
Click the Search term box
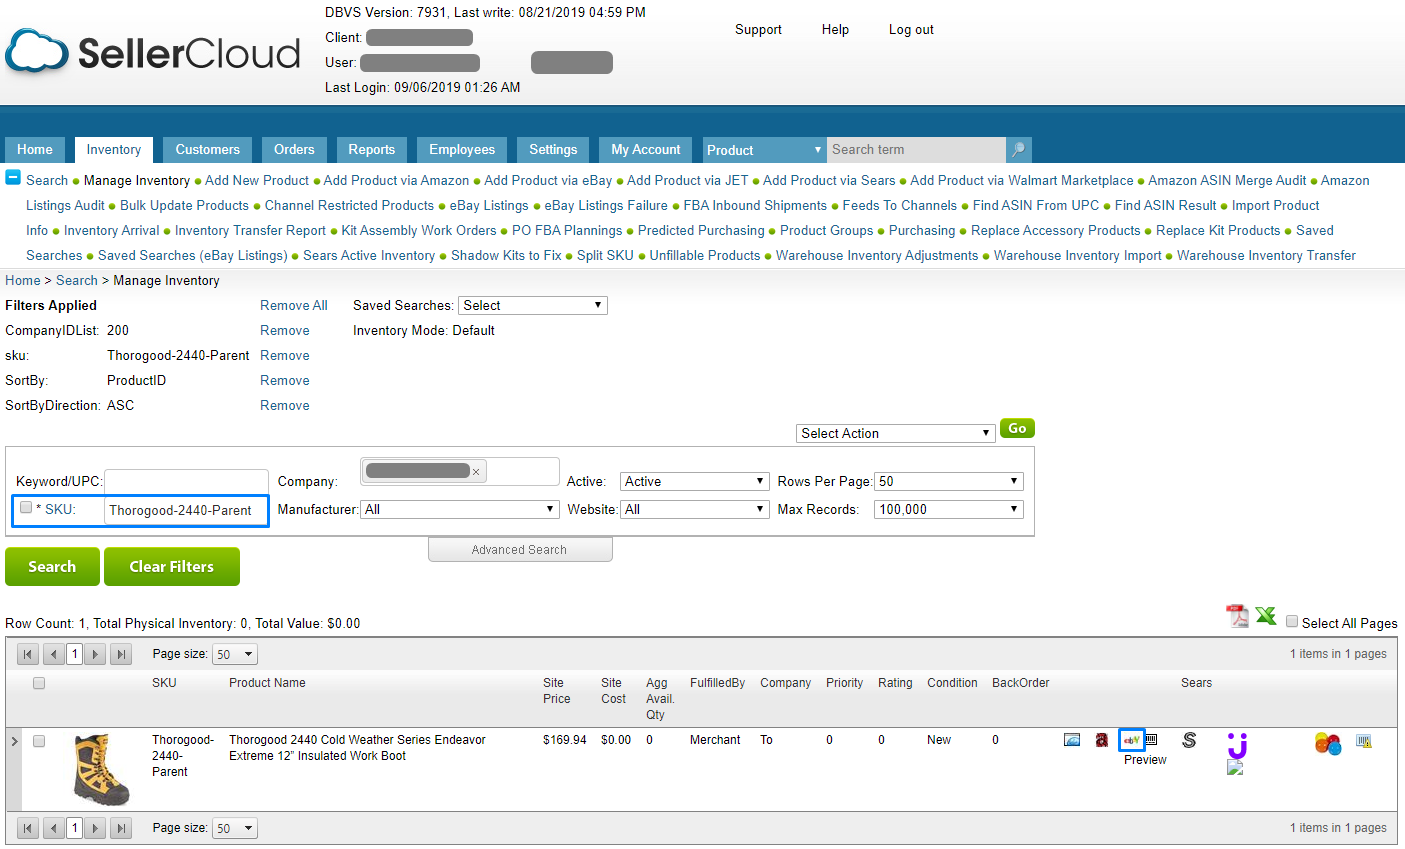tap(916, 150)
